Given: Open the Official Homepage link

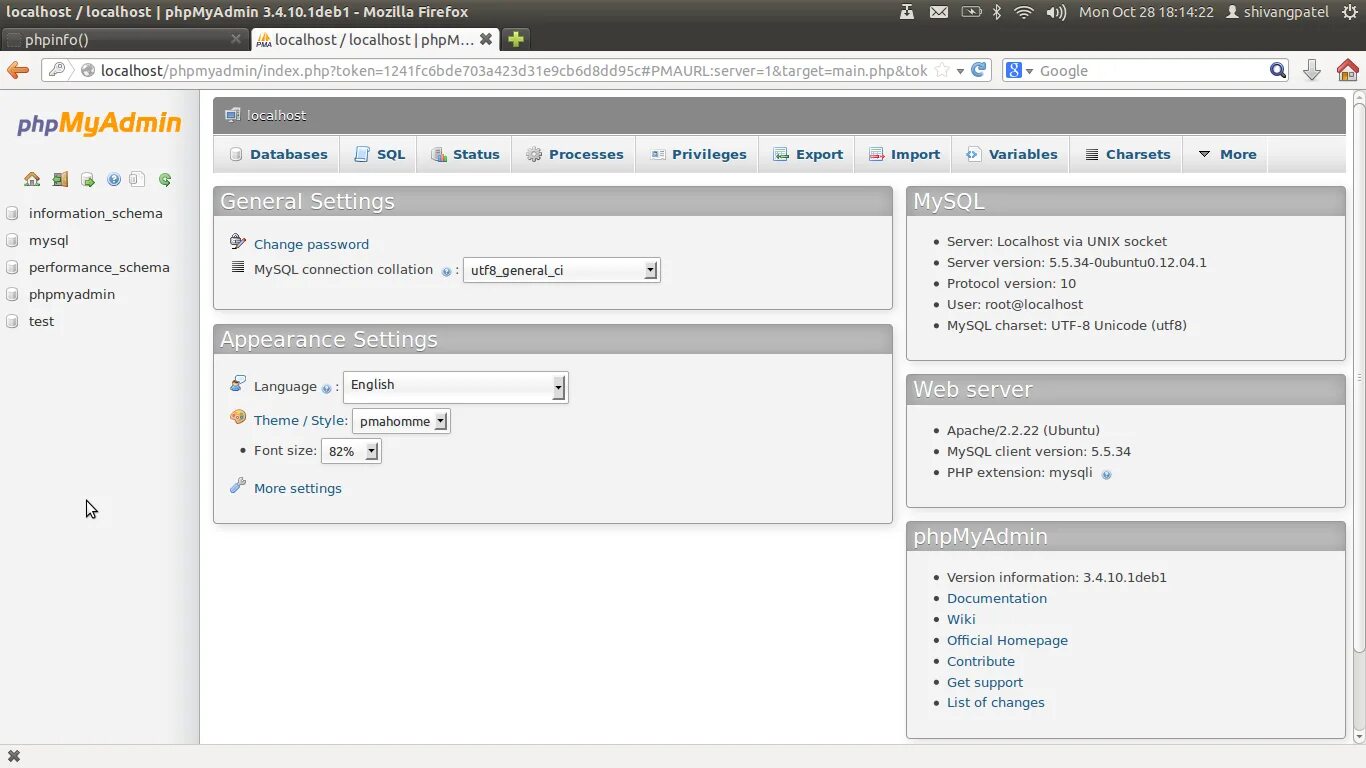Looking at the screenshot, I should pyautogui.click(x=1007, y=640).
